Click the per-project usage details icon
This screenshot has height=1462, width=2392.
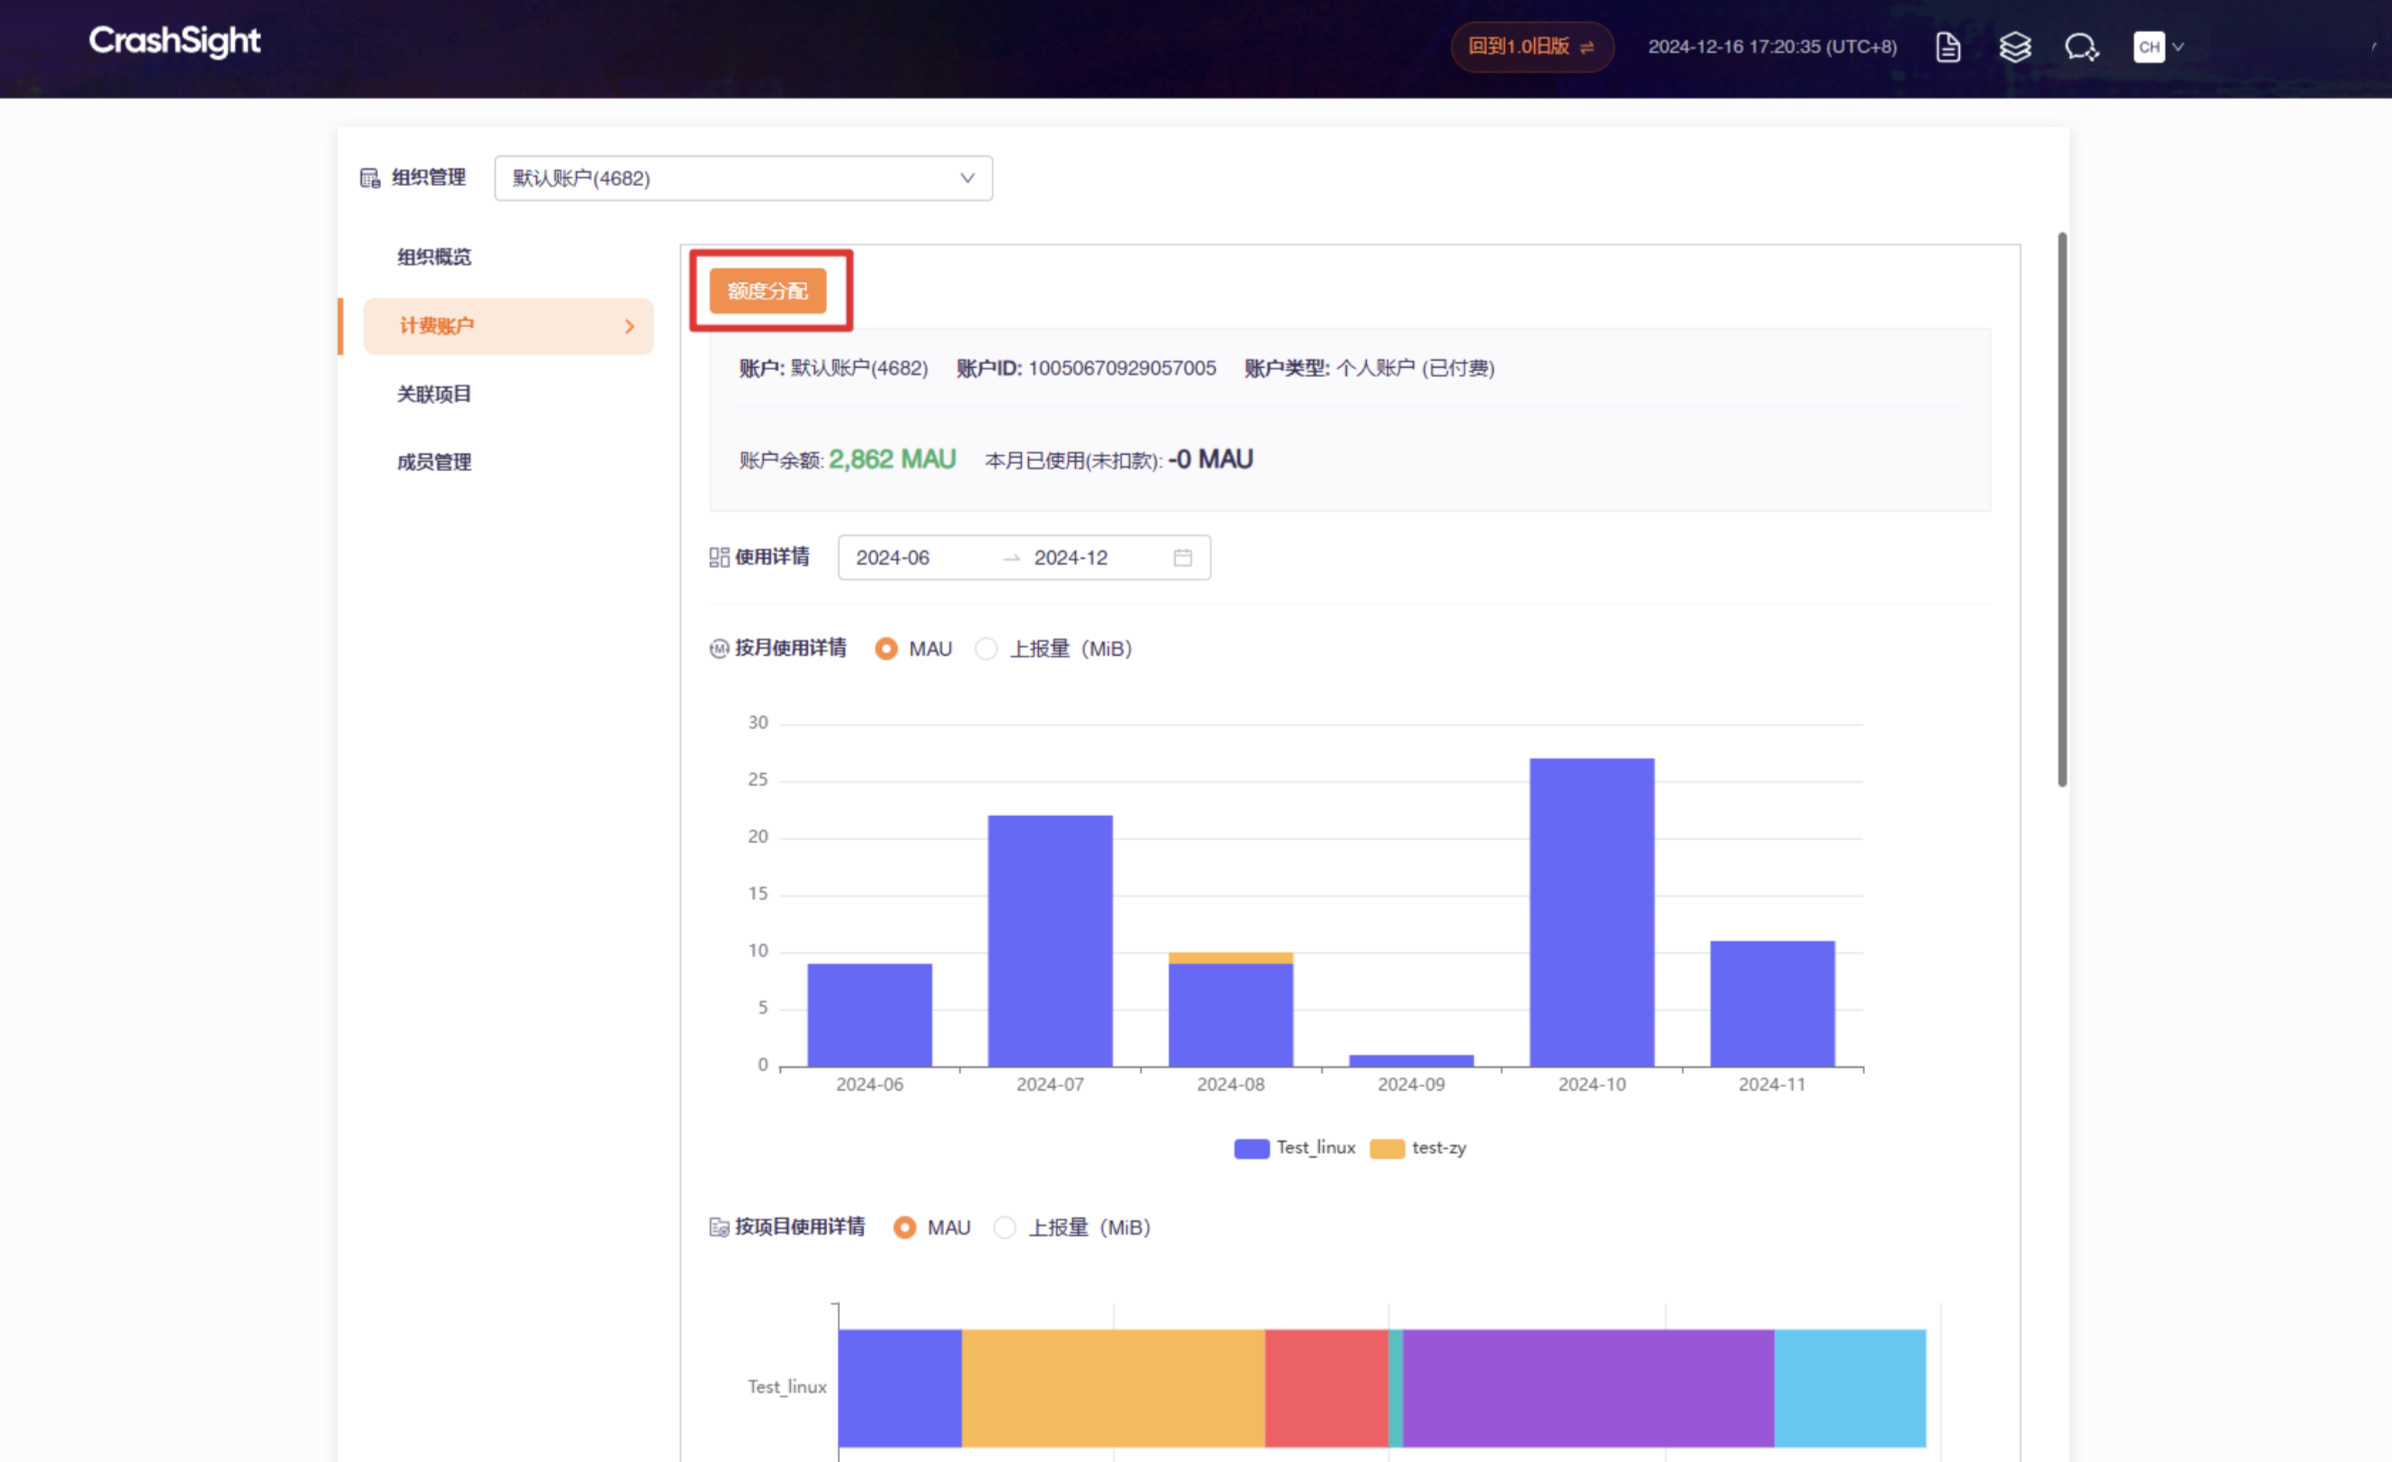tap(719, 1227)
